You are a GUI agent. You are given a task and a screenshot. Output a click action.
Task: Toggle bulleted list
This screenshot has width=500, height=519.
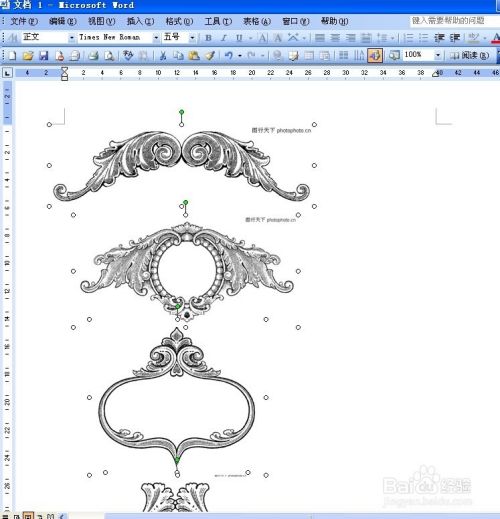point(423,38)
